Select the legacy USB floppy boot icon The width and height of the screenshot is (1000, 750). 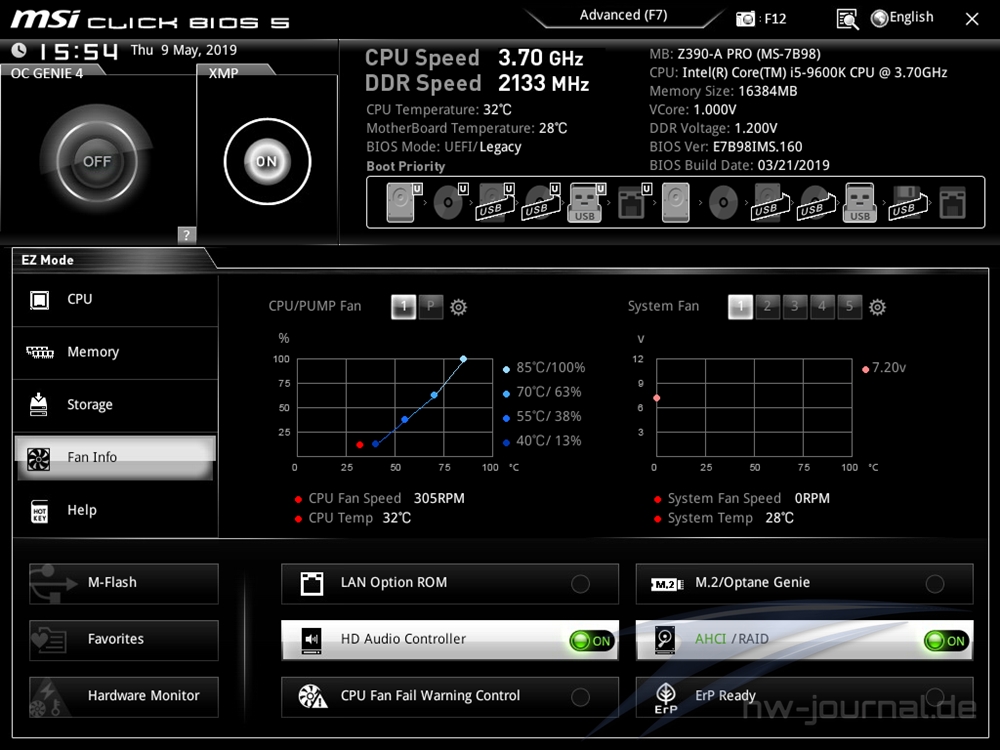(x=906, y=203)
